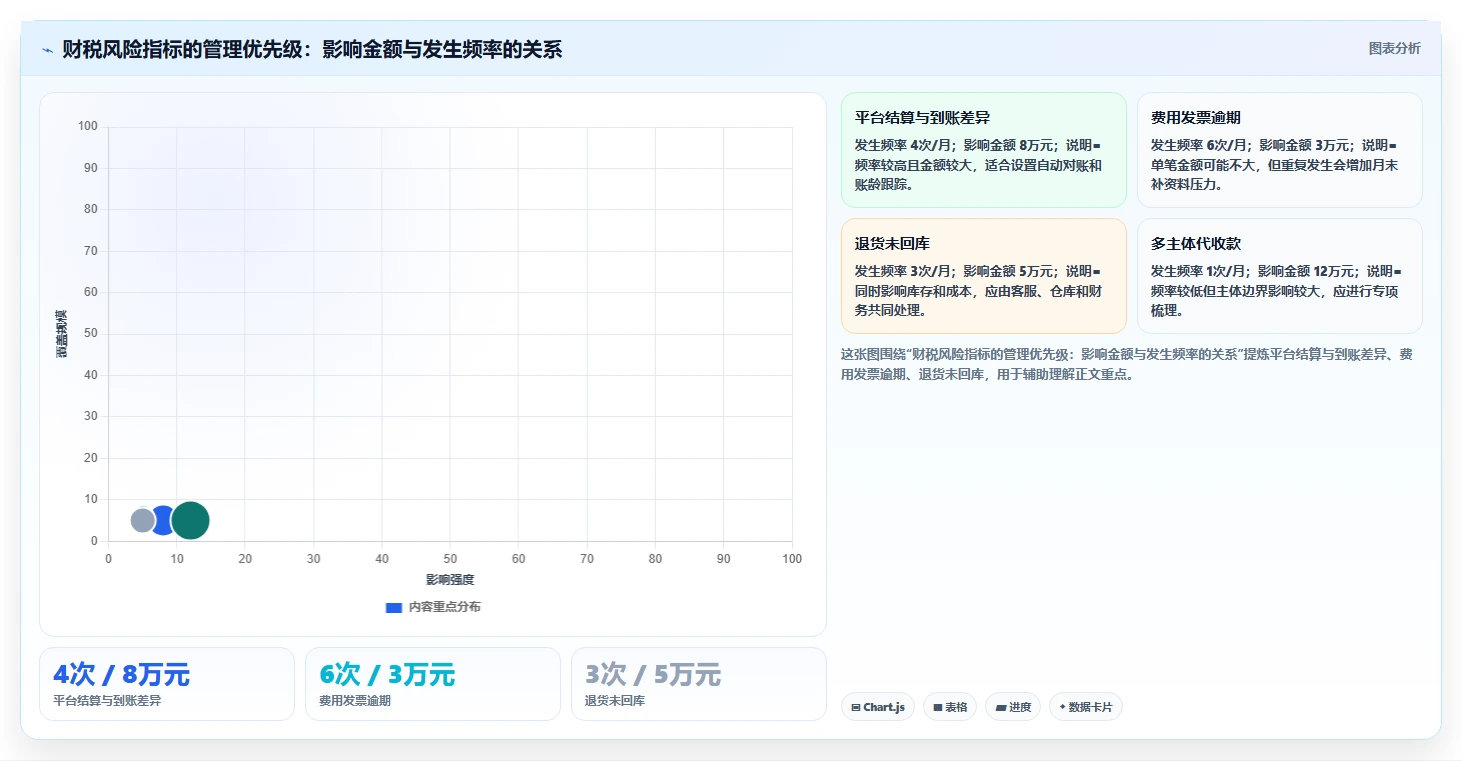Click the summary paragraph starting 这张图围绕
Image resolution: width=1462 pixels, height=761 pixels.
[x=1127, y=365]
